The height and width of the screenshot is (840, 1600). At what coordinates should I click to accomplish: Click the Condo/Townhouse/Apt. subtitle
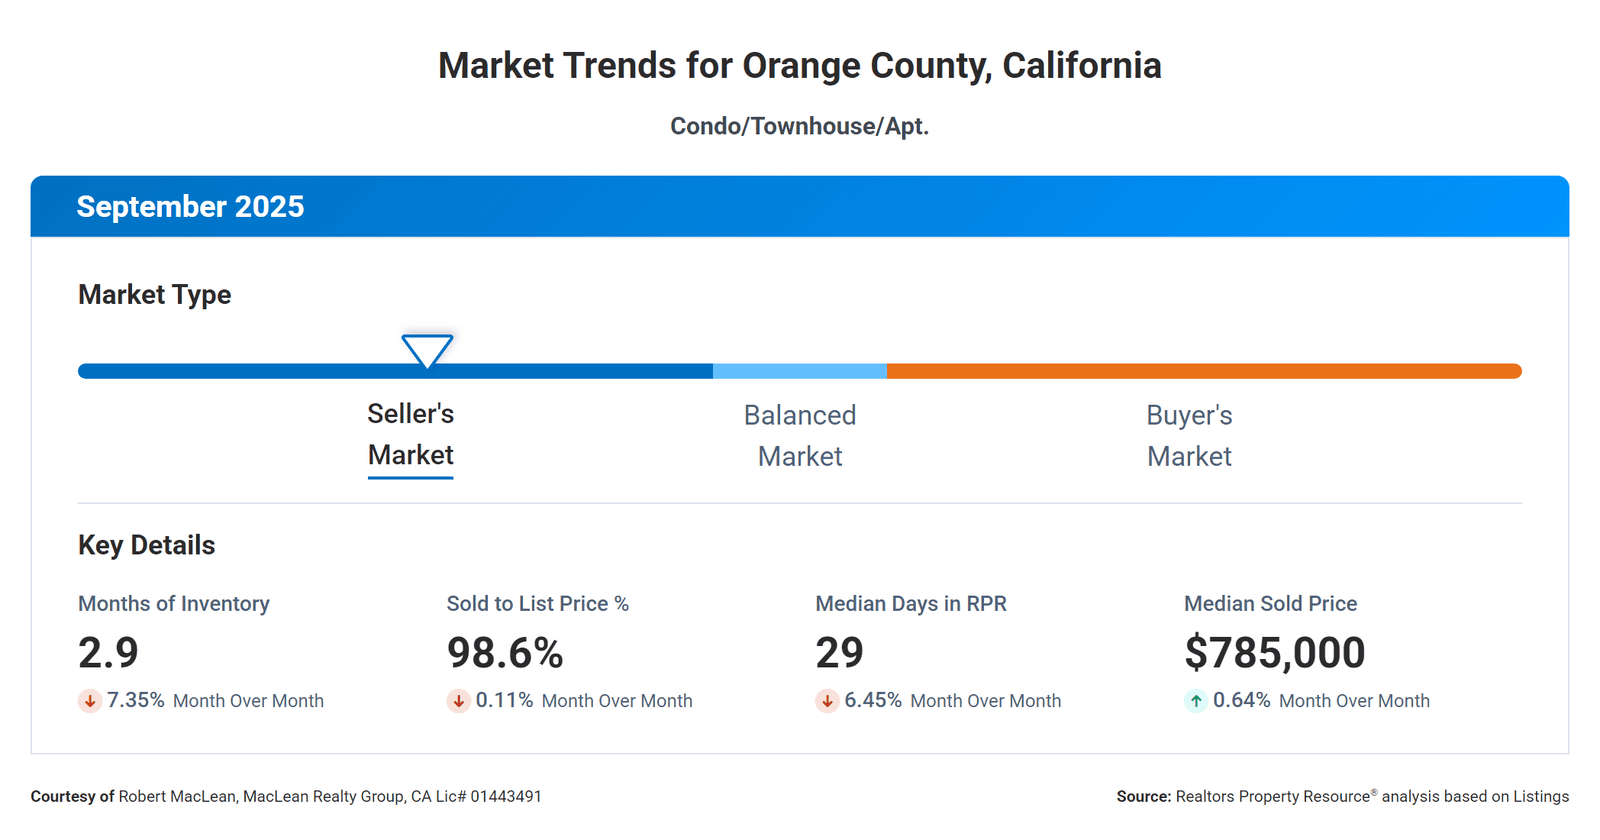(x=799, y=127)
